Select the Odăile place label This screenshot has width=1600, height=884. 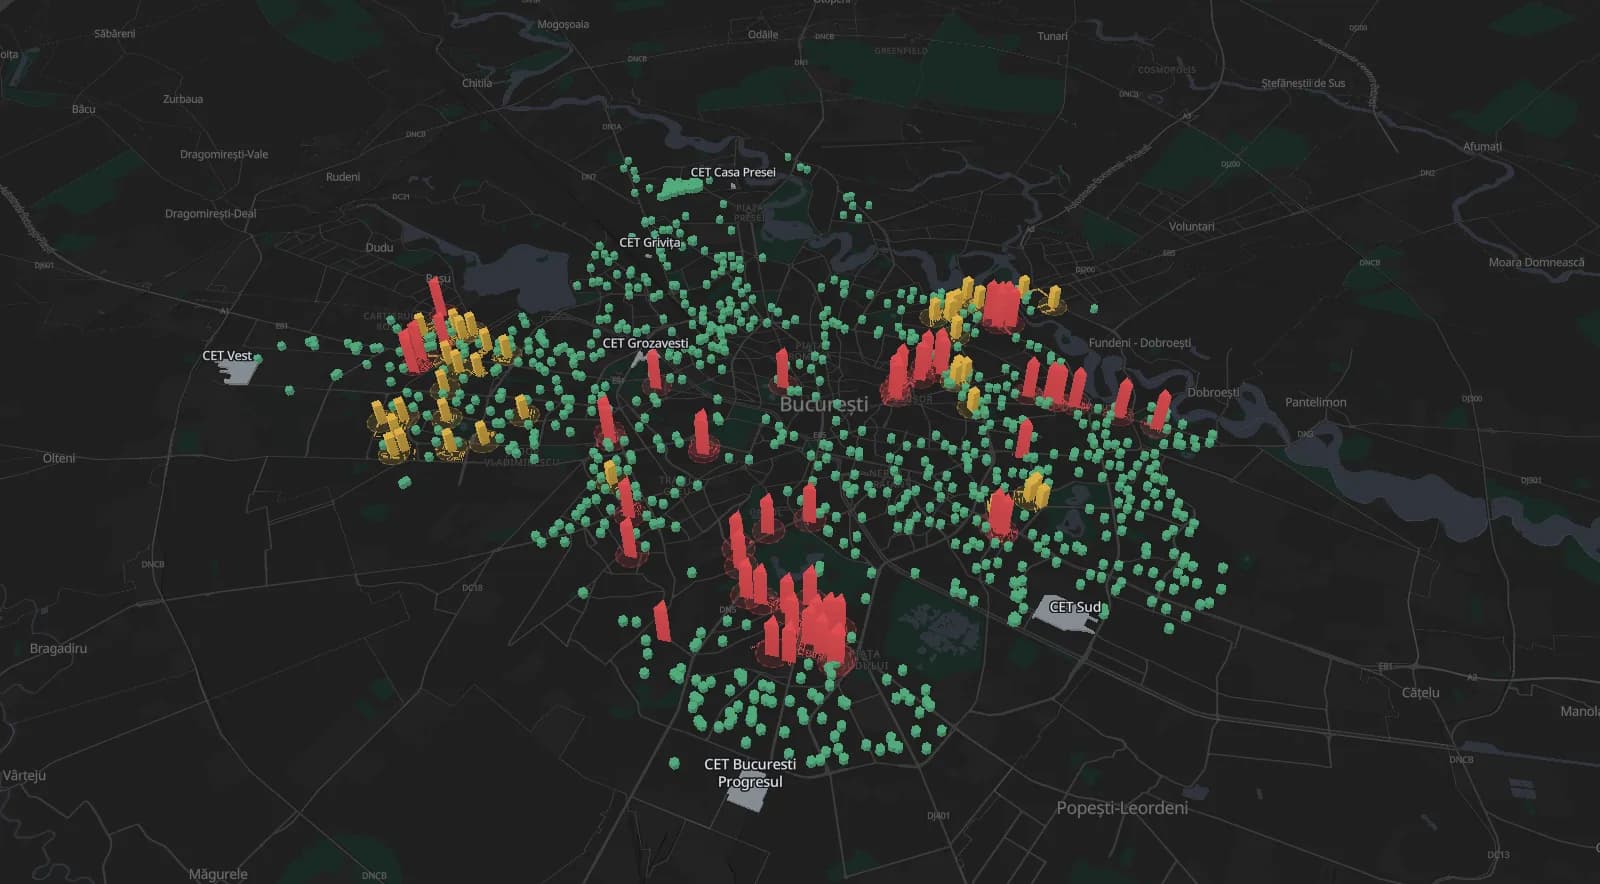pyautogui.click(x=763, y=34)
